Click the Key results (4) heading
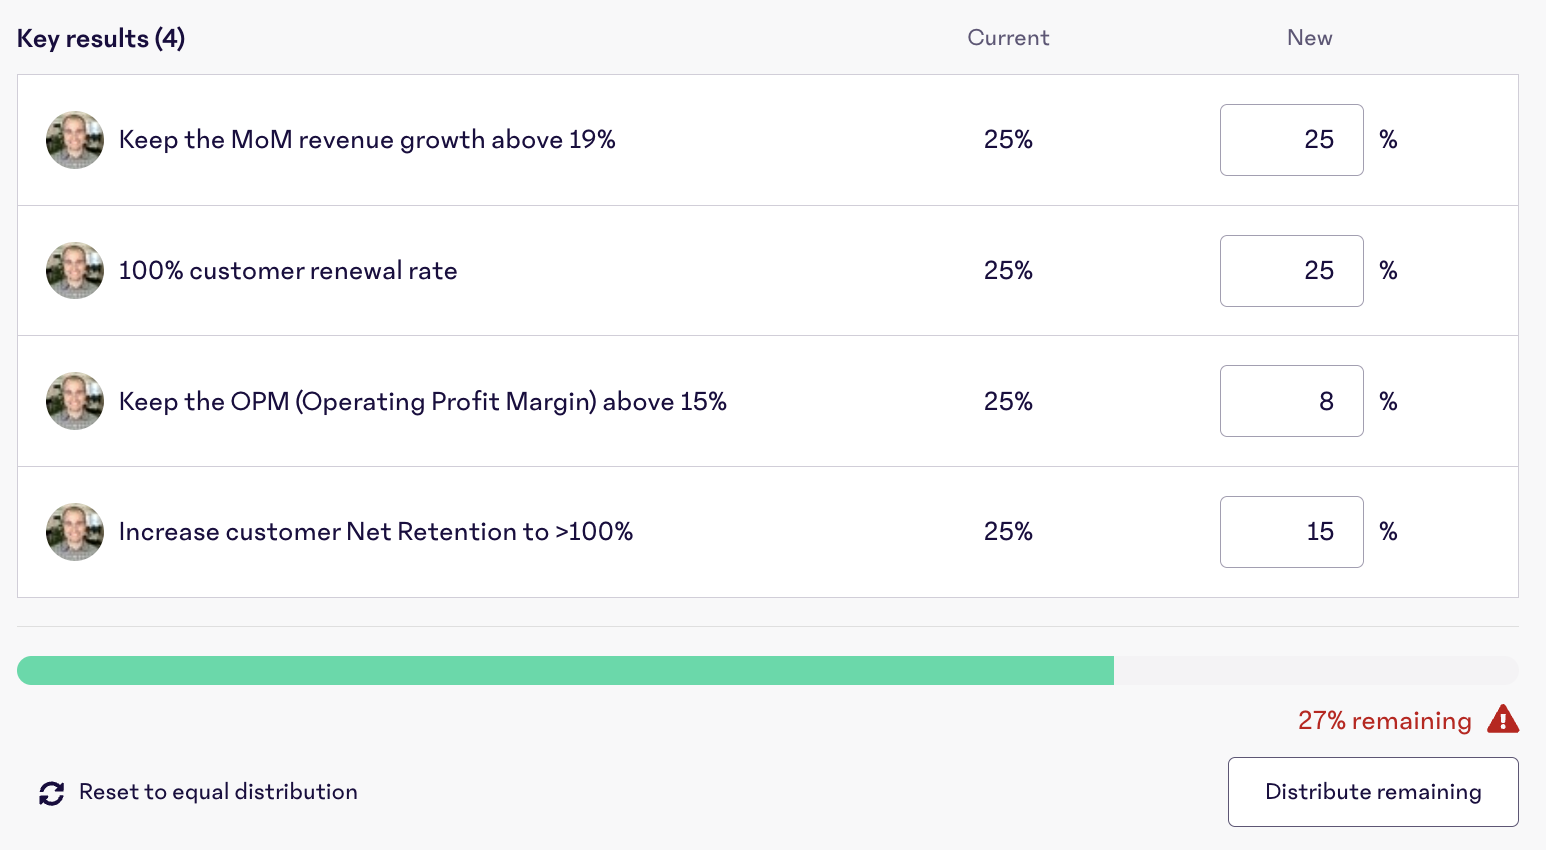Image resolution: width=1546 pixels, height=850 pixels. (x=101, y=39)
